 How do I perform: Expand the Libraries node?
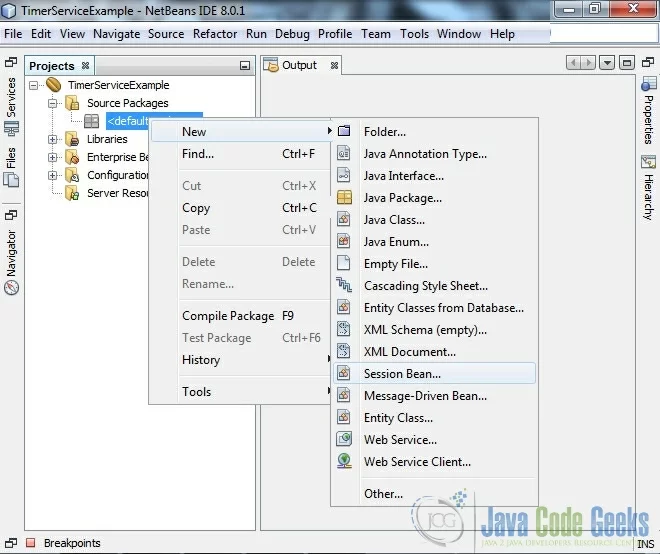point(53,139)
